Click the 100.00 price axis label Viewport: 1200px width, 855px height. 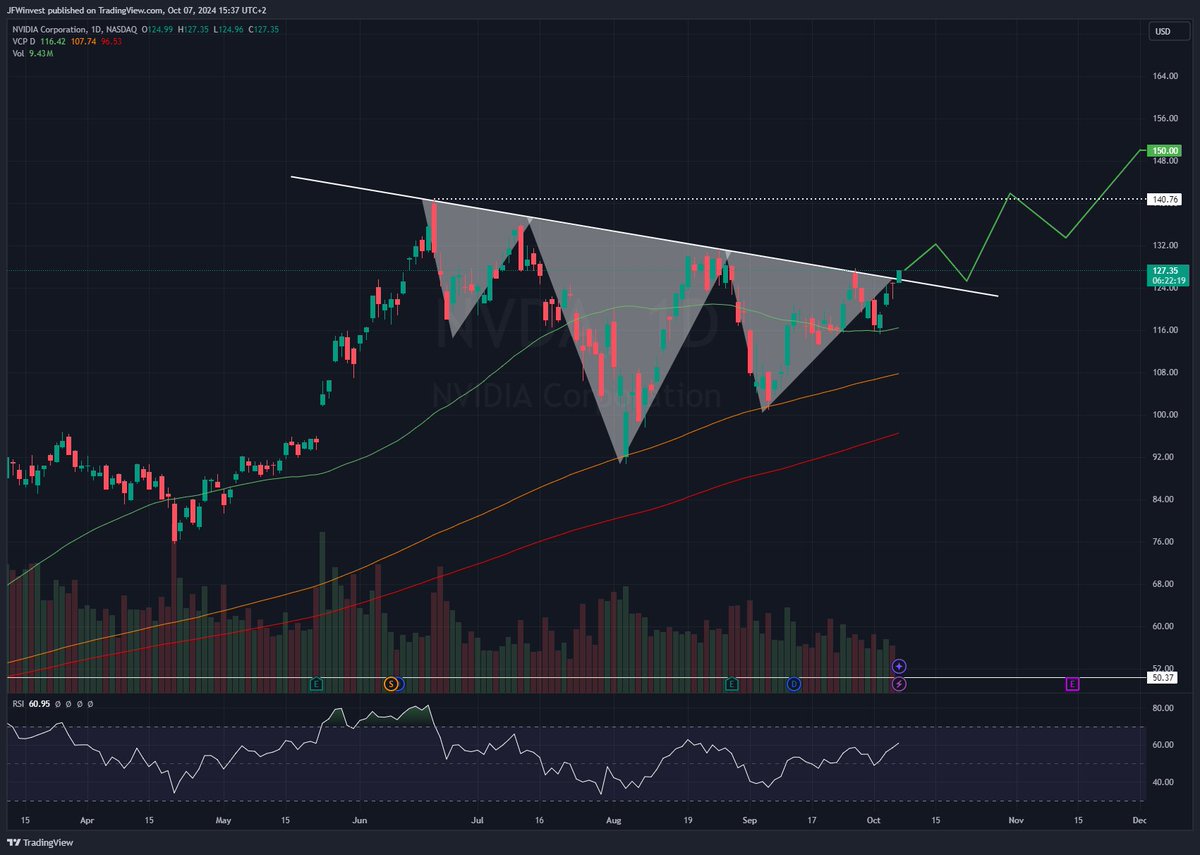[x=1165, y=414]
